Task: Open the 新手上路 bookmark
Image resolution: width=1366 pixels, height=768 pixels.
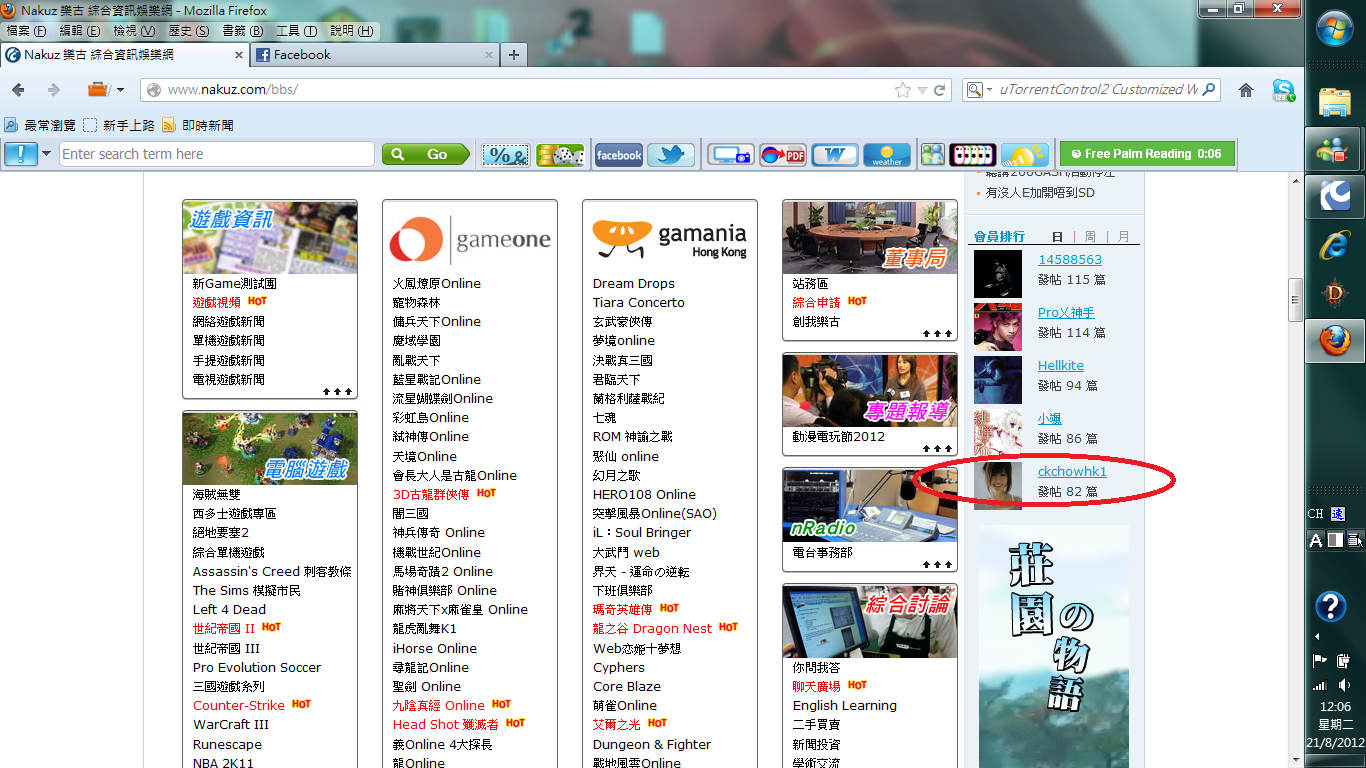Action: (x=119, y=126)
